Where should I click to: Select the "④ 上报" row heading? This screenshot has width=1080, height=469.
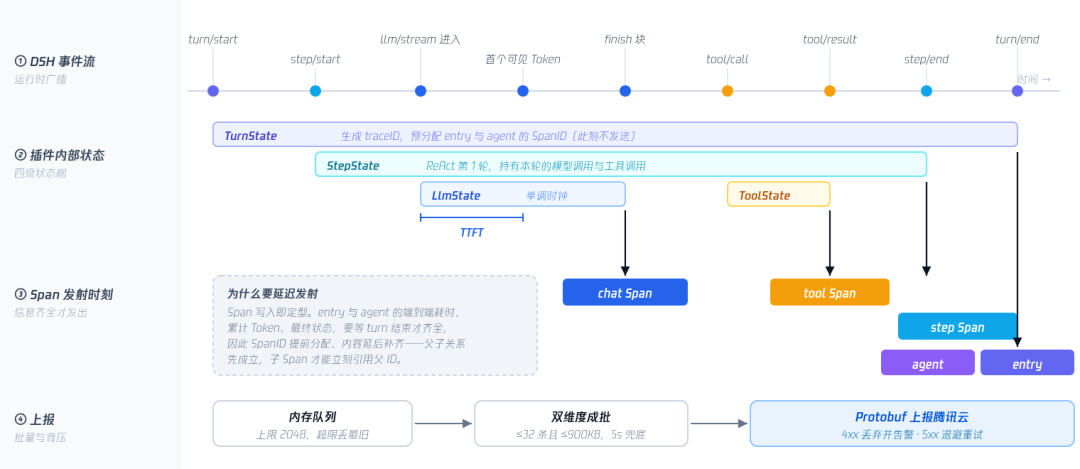click(34, 419)
